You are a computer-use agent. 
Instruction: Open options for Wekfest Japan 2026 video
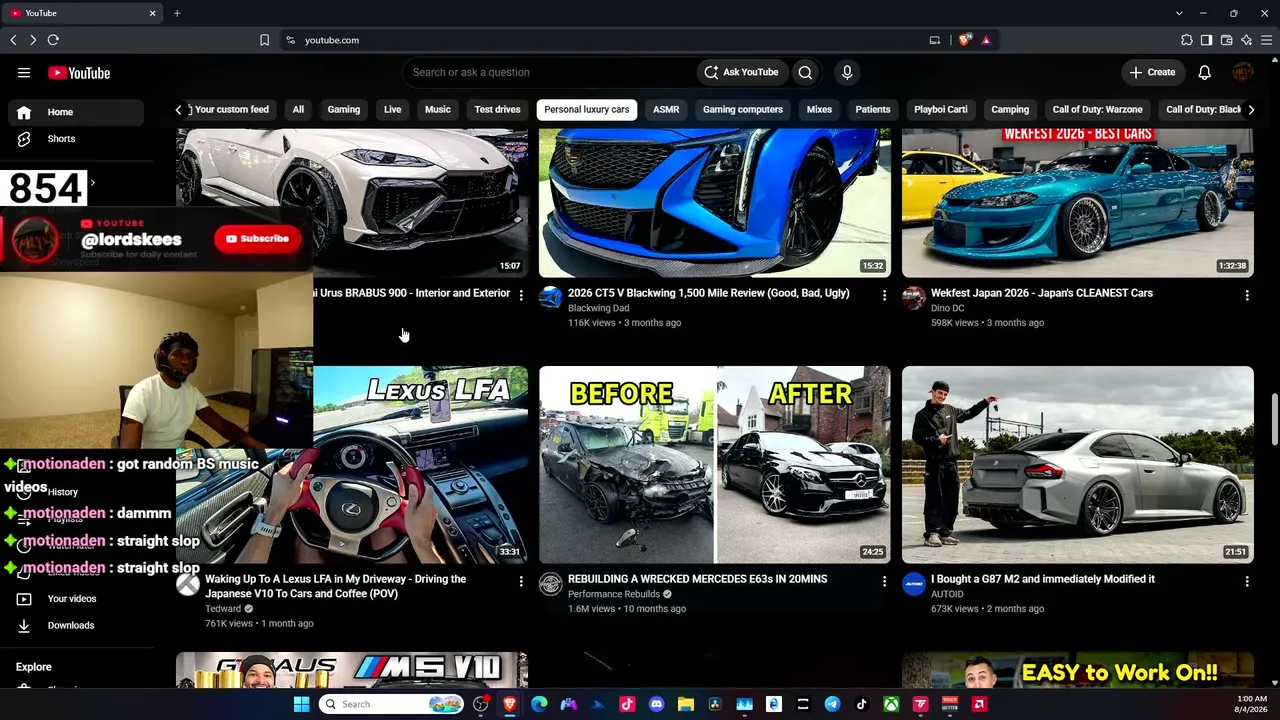click(1247, 295)
